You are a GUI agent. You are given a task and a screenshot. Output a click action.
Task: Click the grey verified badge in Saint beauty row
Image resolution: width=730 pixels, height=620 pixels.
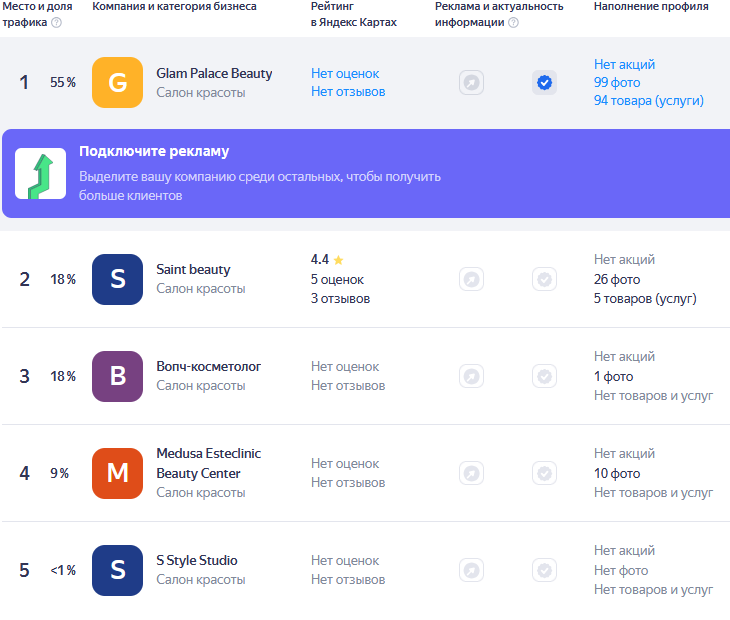tap(544, 279)
